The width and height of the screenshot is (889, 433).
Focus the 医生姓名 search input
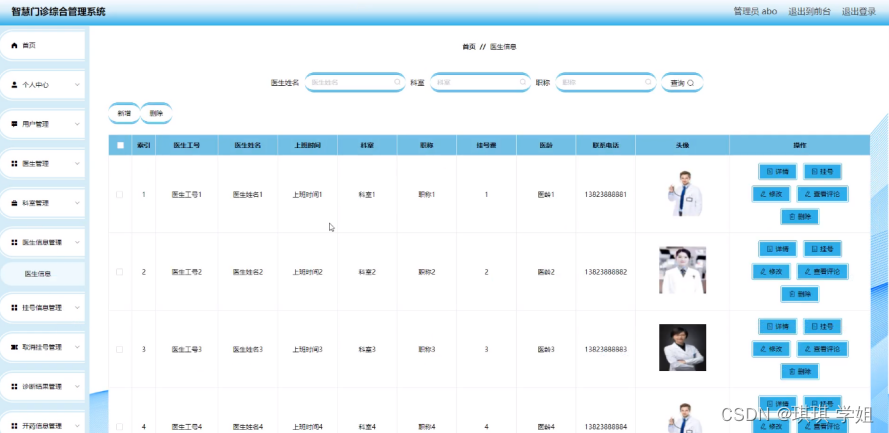(x=355, y=82)
